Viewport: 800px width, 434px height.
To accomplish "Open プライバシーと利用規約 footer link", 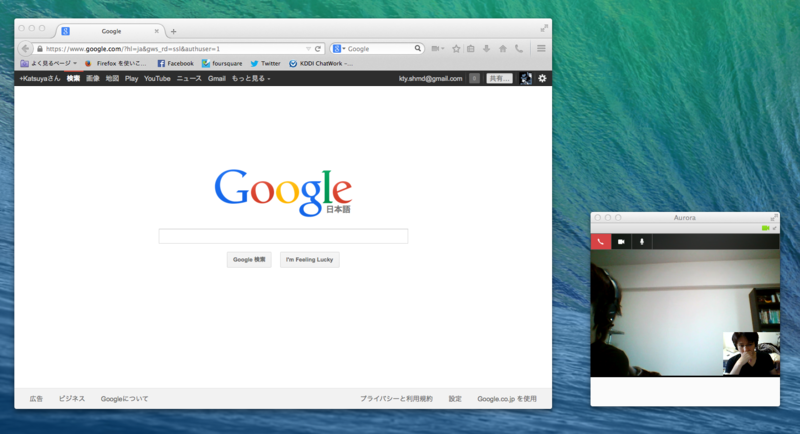I will (x=396, y=399).
